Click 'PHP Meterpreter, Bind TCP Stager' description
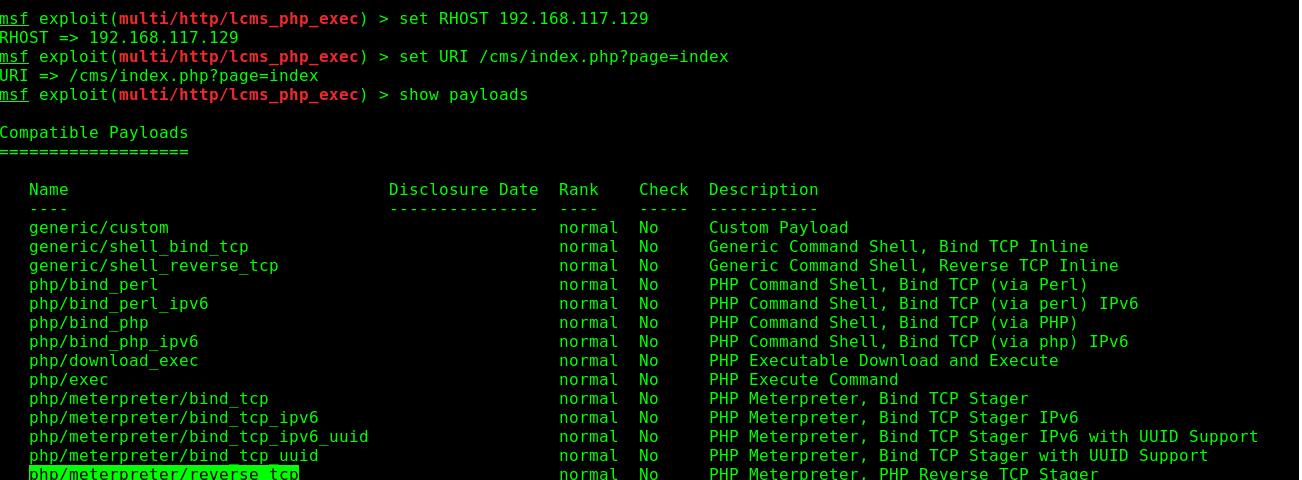Image resolution: width=1302 pixels, height=480 pixels. click(x=869, y=399)
